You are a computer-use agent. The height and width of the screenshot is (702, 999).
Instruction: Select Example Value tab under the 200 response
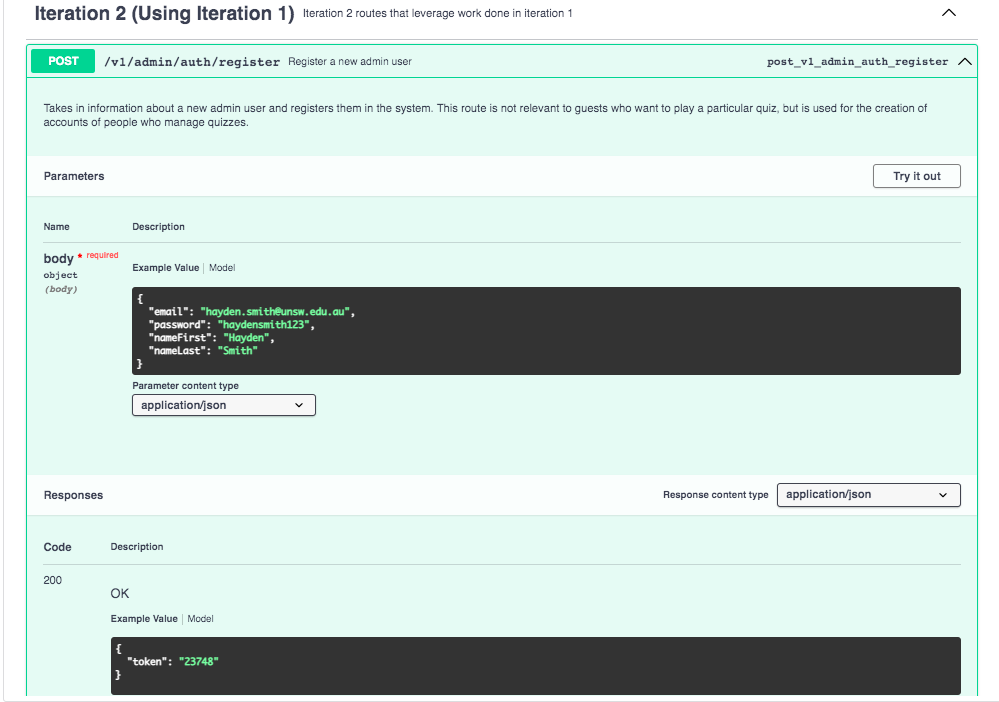(143, 618)
